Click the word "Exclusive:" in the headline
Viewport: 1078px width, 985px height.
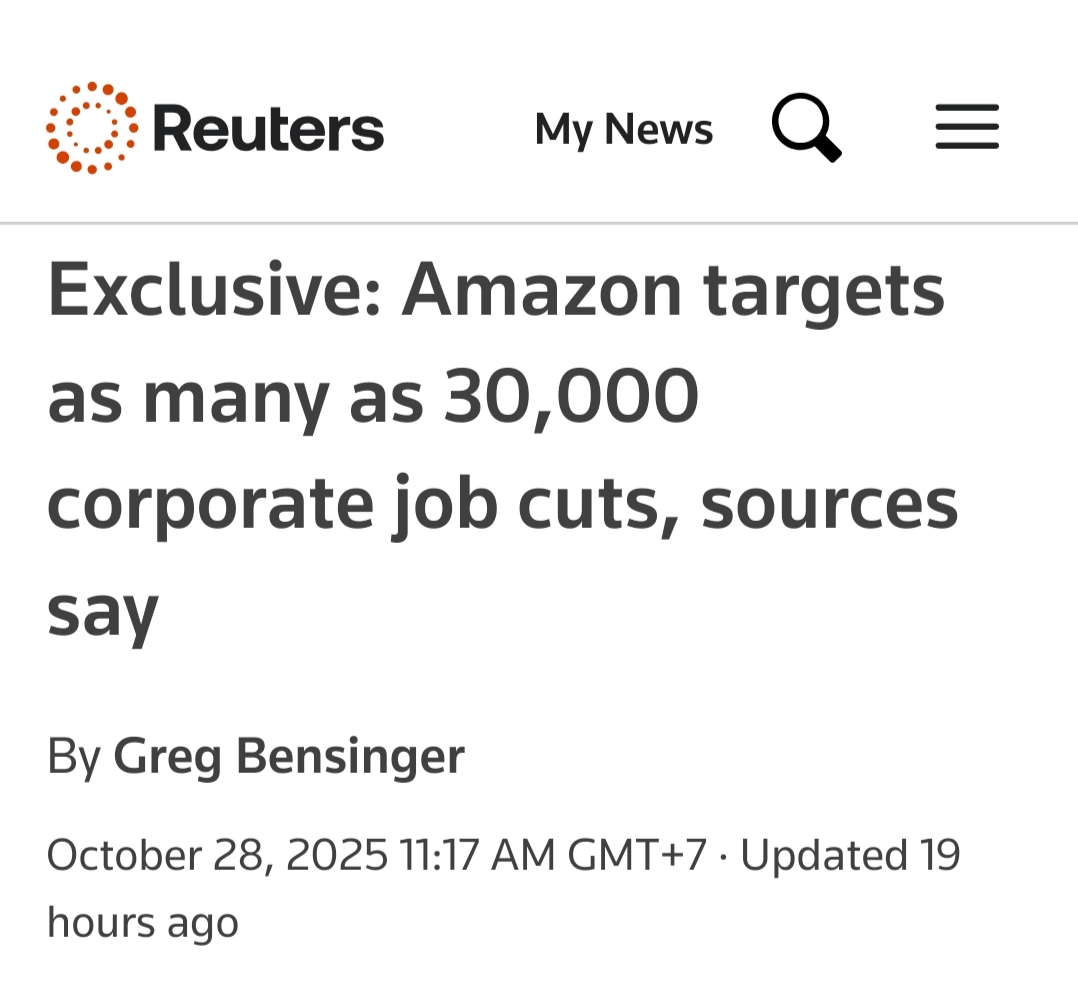[214, 290]
